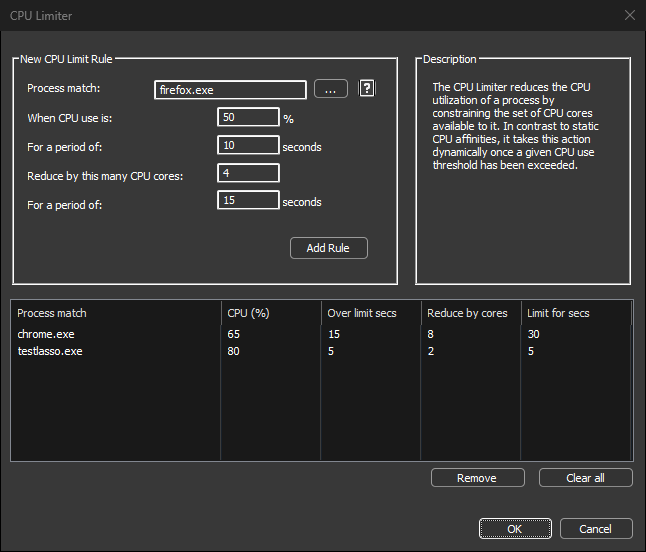The width and height of the screenshot is (646, 552).
Task: Click the CPU value 80 for testlasso.exe
Action: tap(234, 351)
